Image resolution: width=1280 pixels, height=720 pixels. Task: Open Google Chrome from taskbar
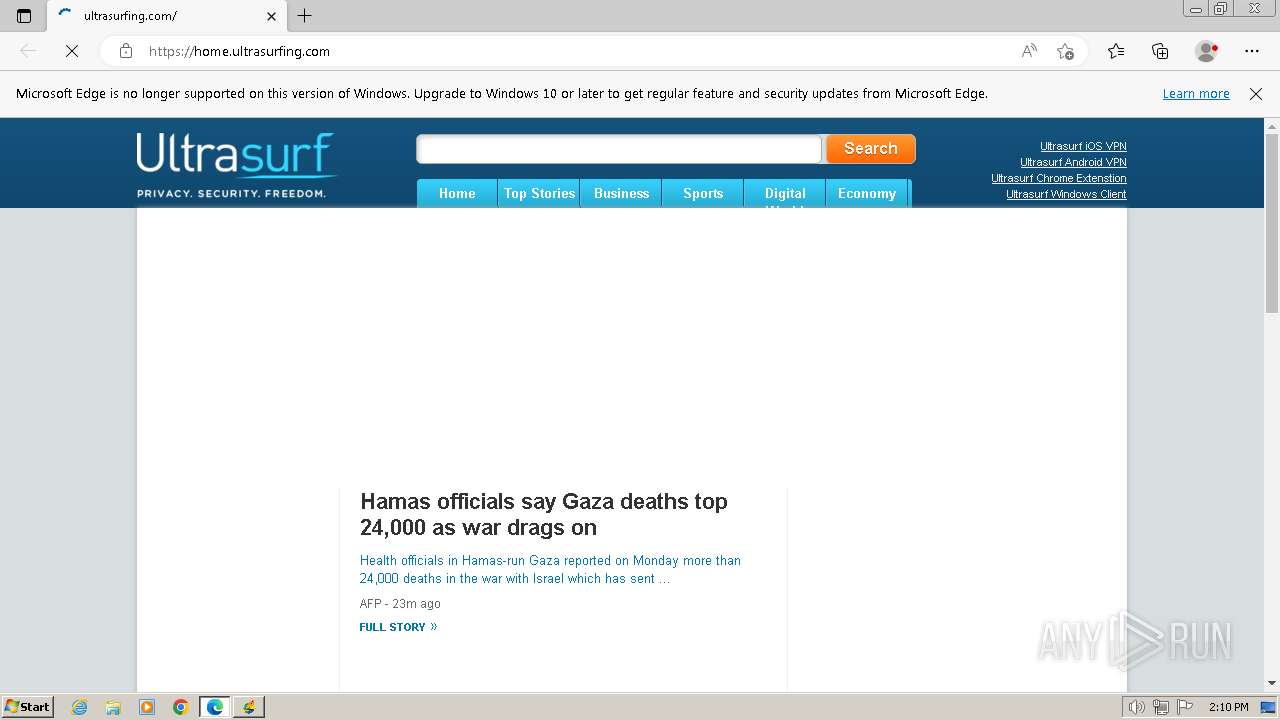coord(181,707)
